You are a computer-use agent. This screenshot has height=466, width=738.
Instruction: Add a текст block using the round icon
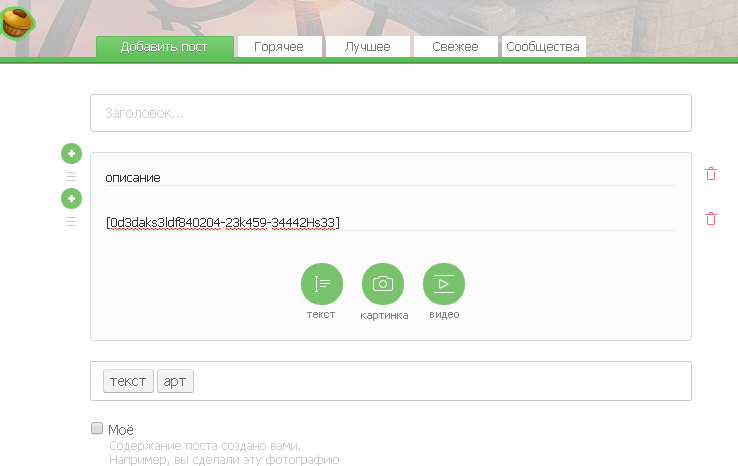[x=322, y=284]
